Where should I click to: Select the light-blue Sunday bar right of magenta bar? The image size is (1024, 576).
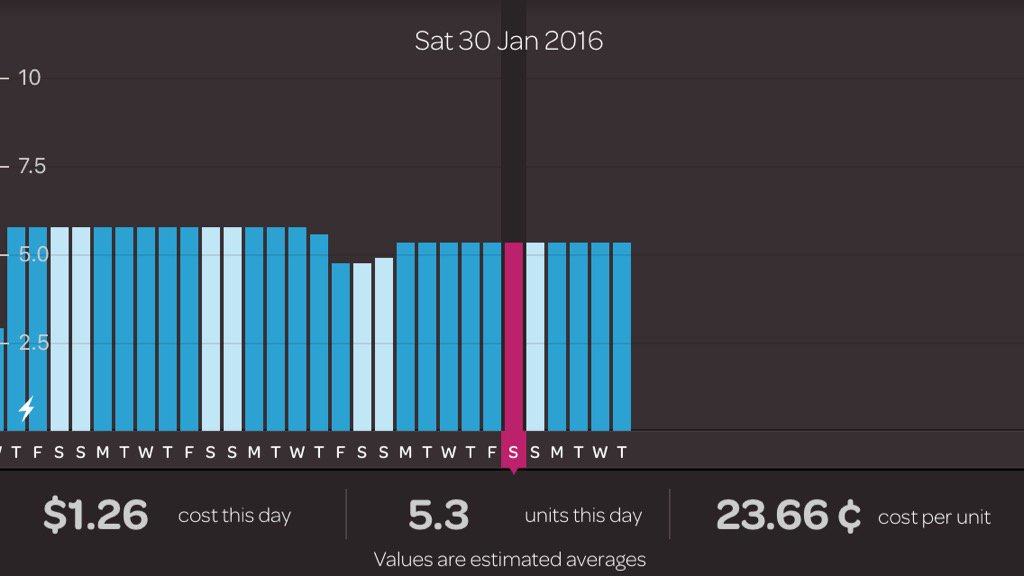535,335
